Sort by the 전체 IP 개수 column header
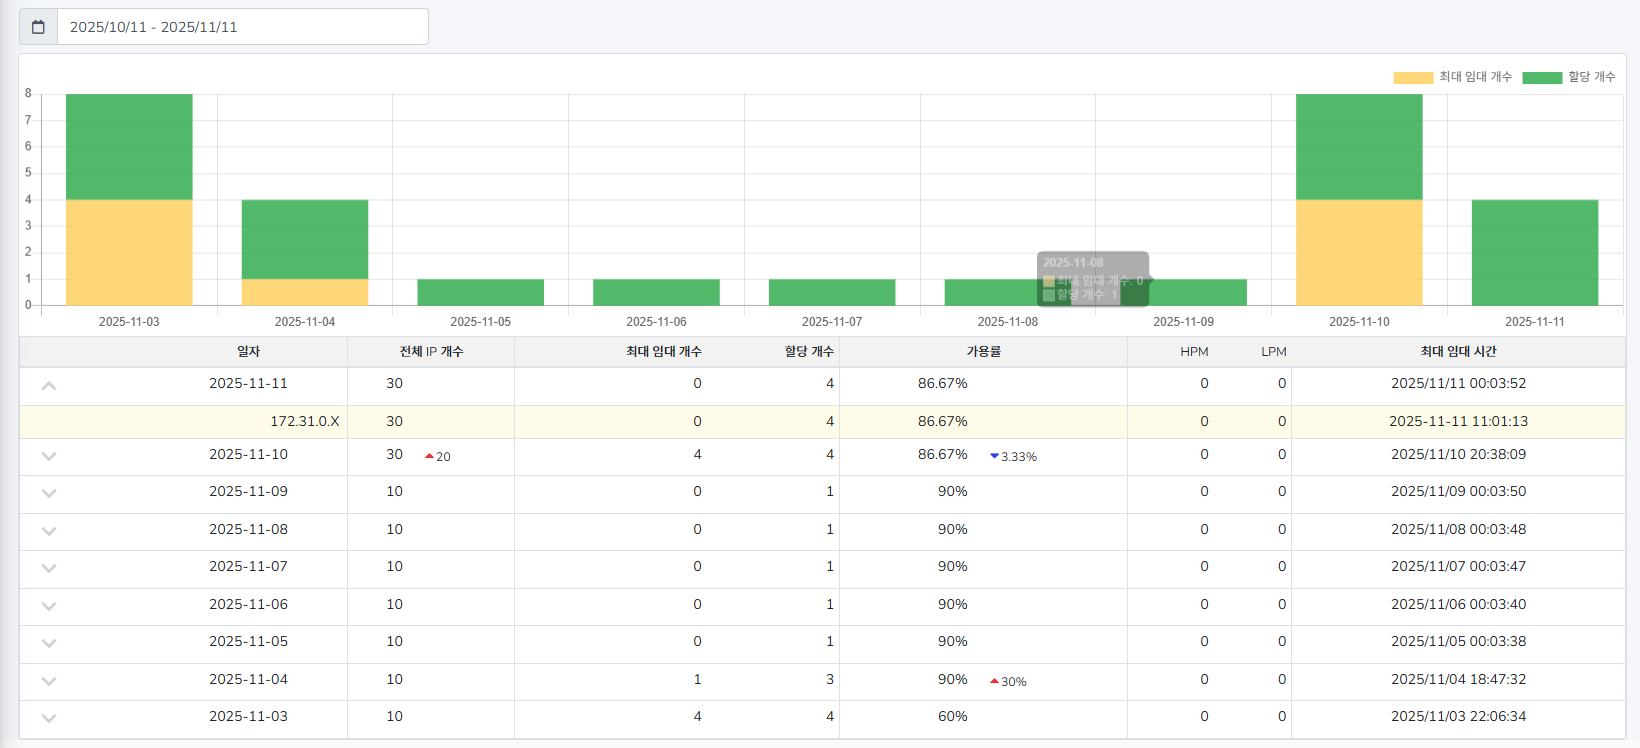Image resolution: width=1640 pixels, height=748 pixels. click(x=431, y=352)
